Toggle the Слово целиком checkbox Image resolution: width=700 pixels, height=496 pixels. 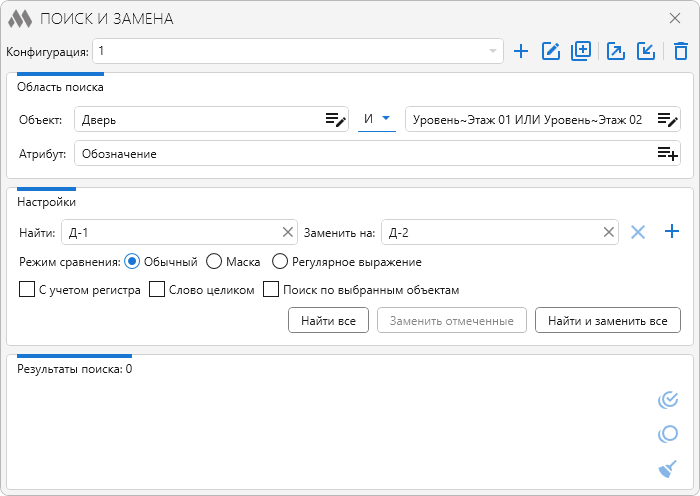click(x=157, y=290)
